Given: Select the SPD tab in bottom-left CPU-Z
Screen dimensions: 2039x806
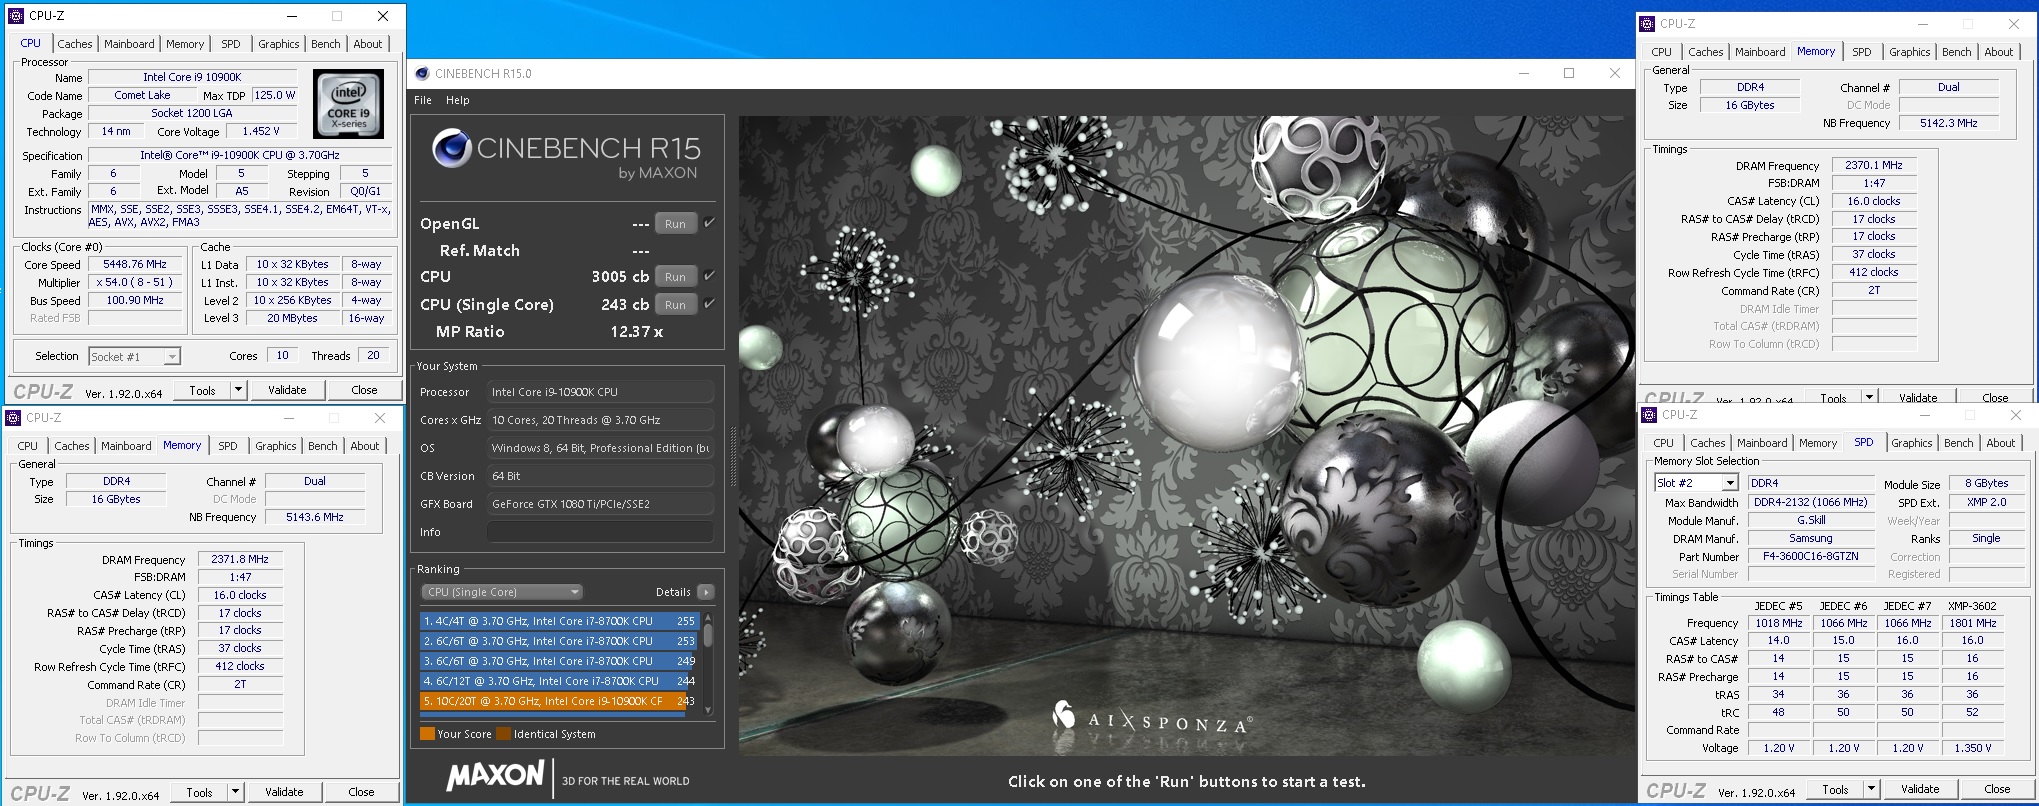Looking at the screenshot, I should click(x=228, y=446).
